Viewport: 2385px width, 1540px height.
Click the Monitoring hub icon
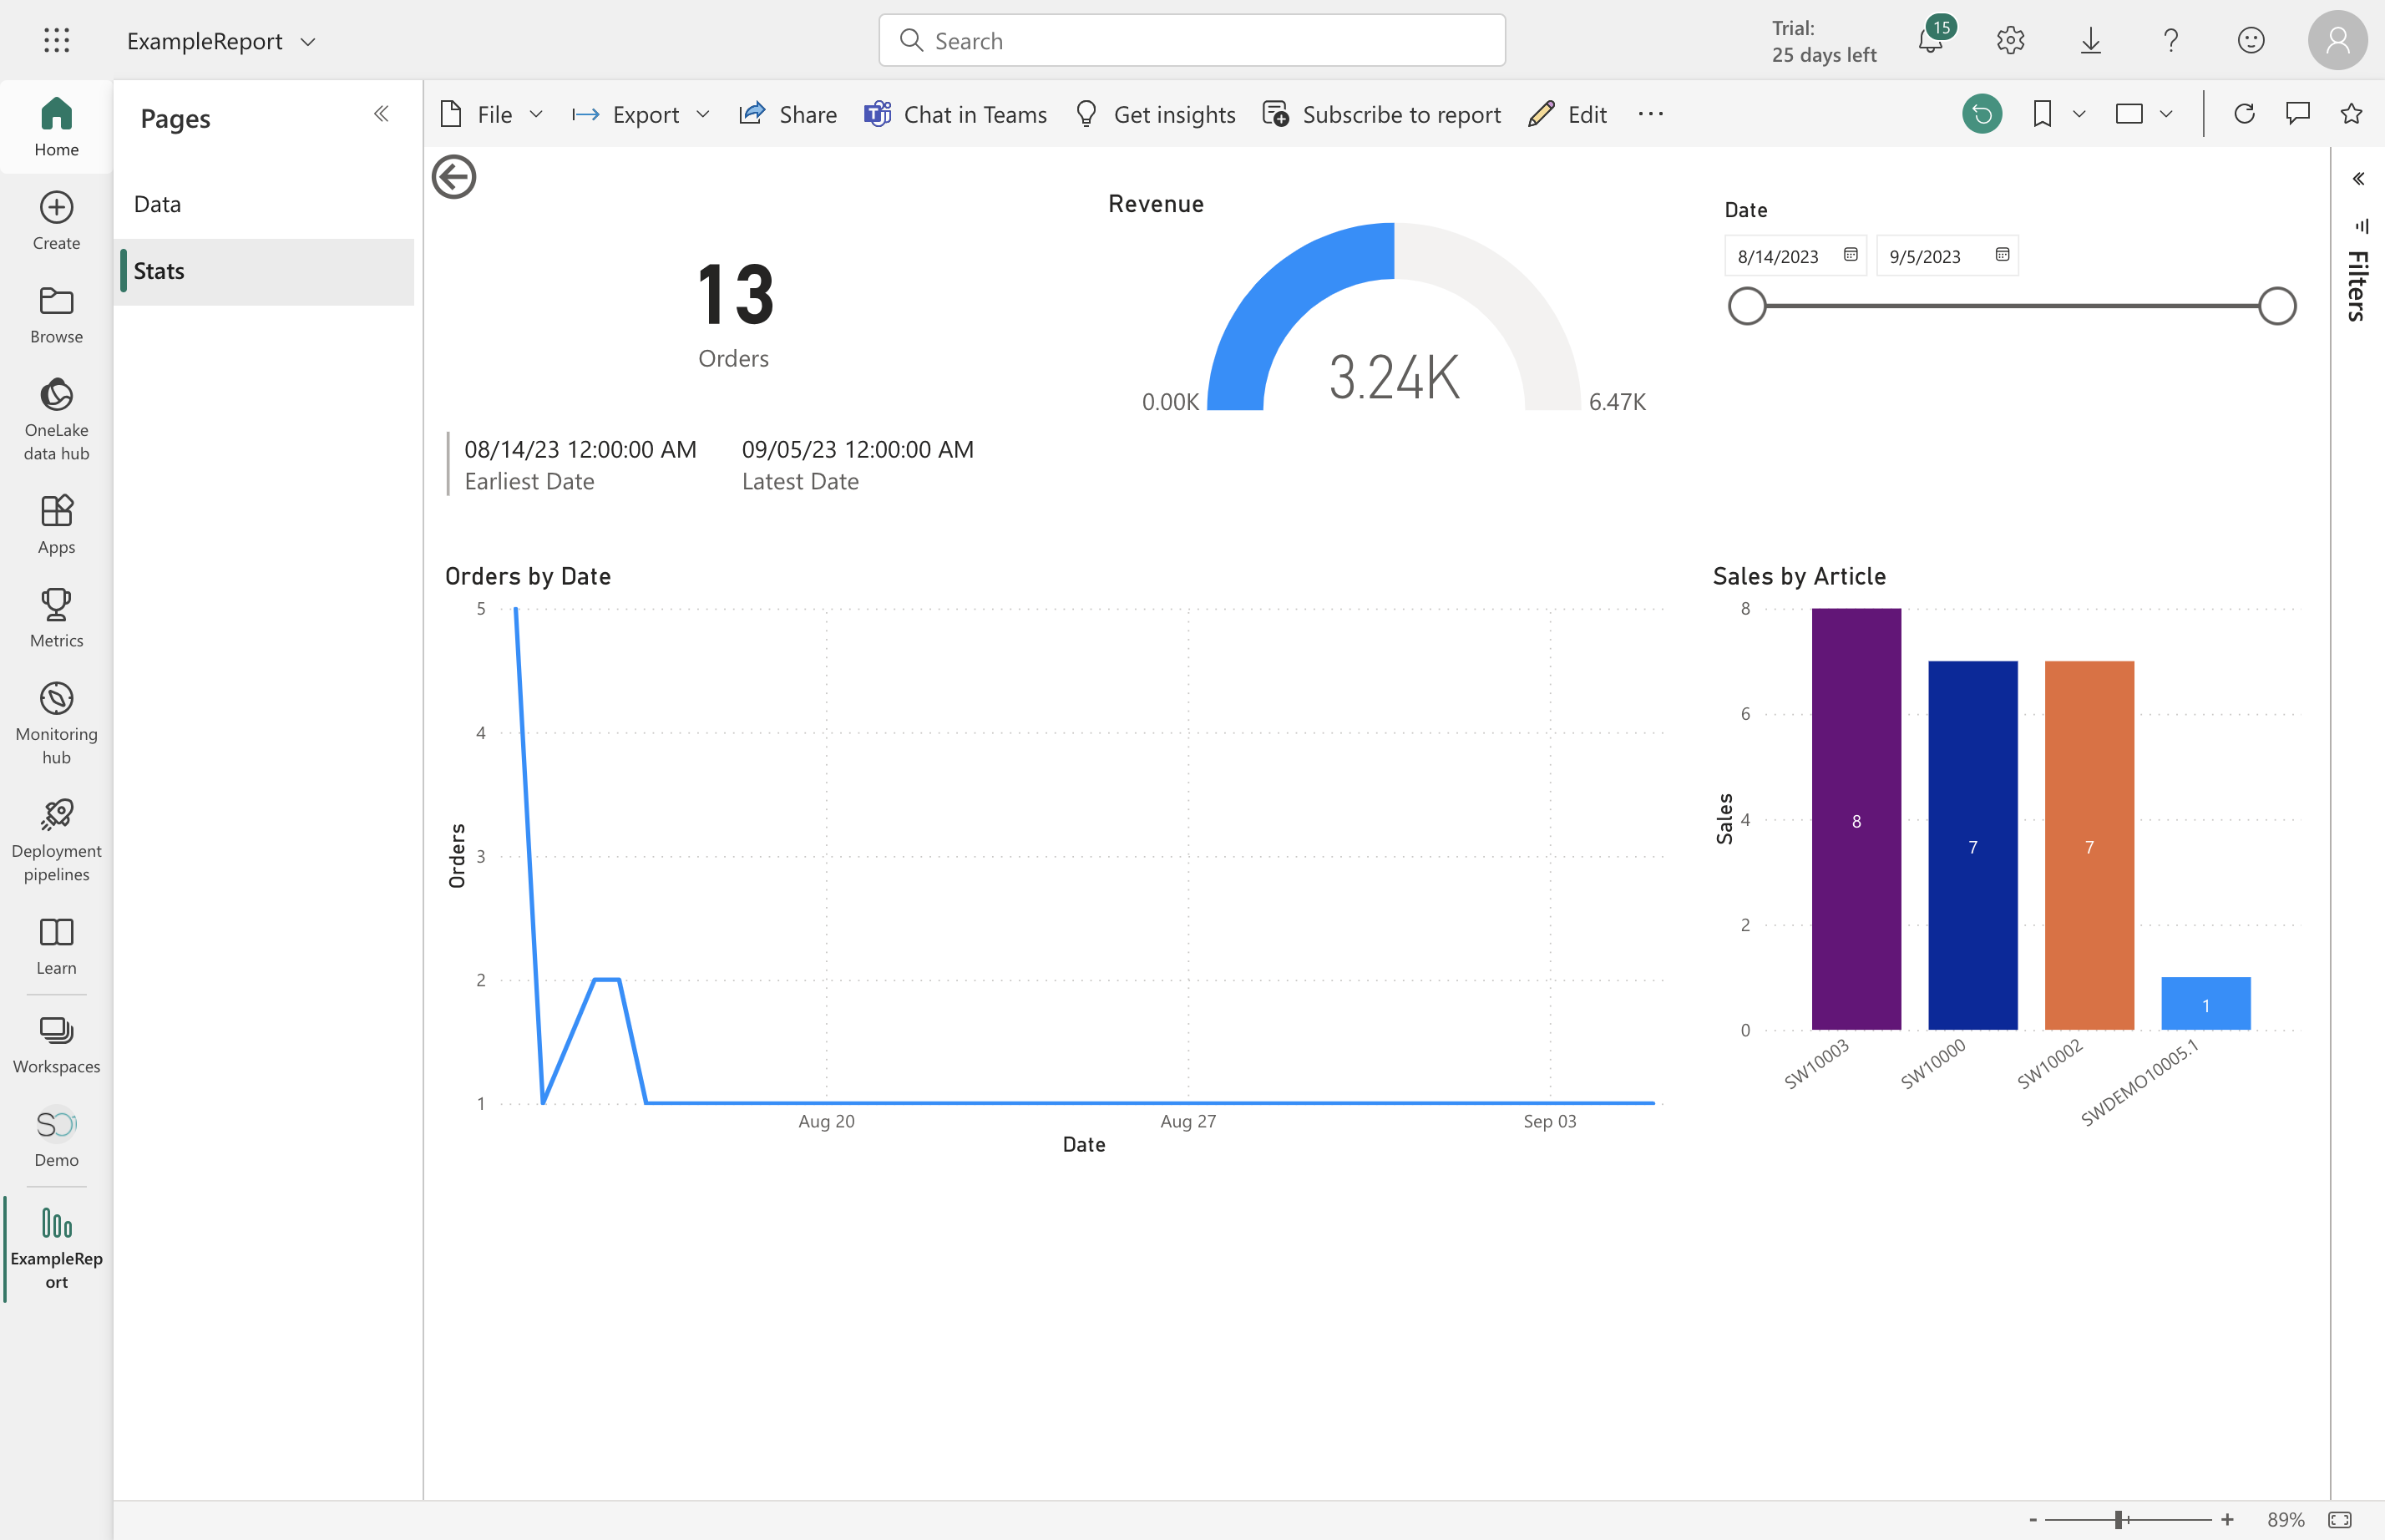56,698
